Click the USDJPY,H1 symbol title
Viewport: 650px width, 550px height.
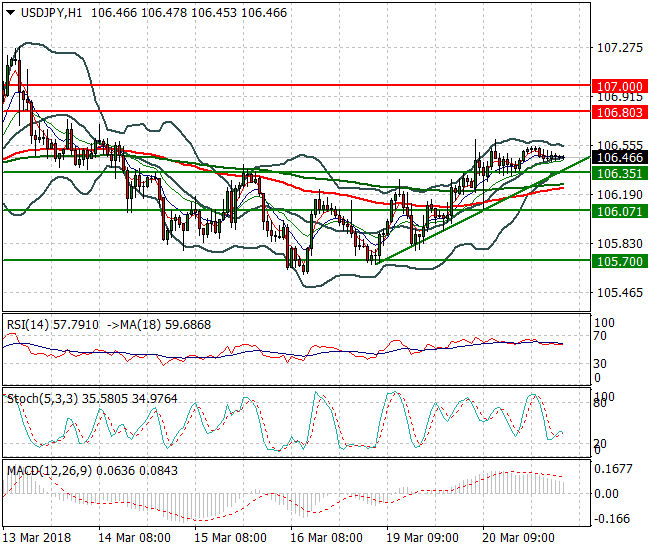click(x=51, y=13)
